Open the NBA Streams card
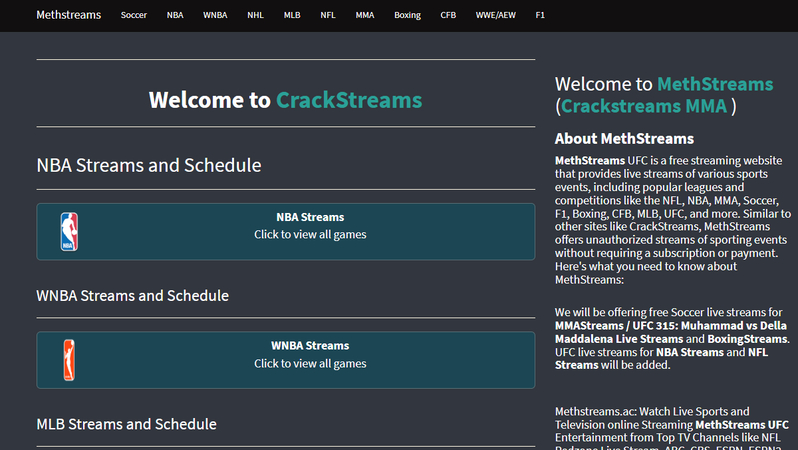 (286, 232)
